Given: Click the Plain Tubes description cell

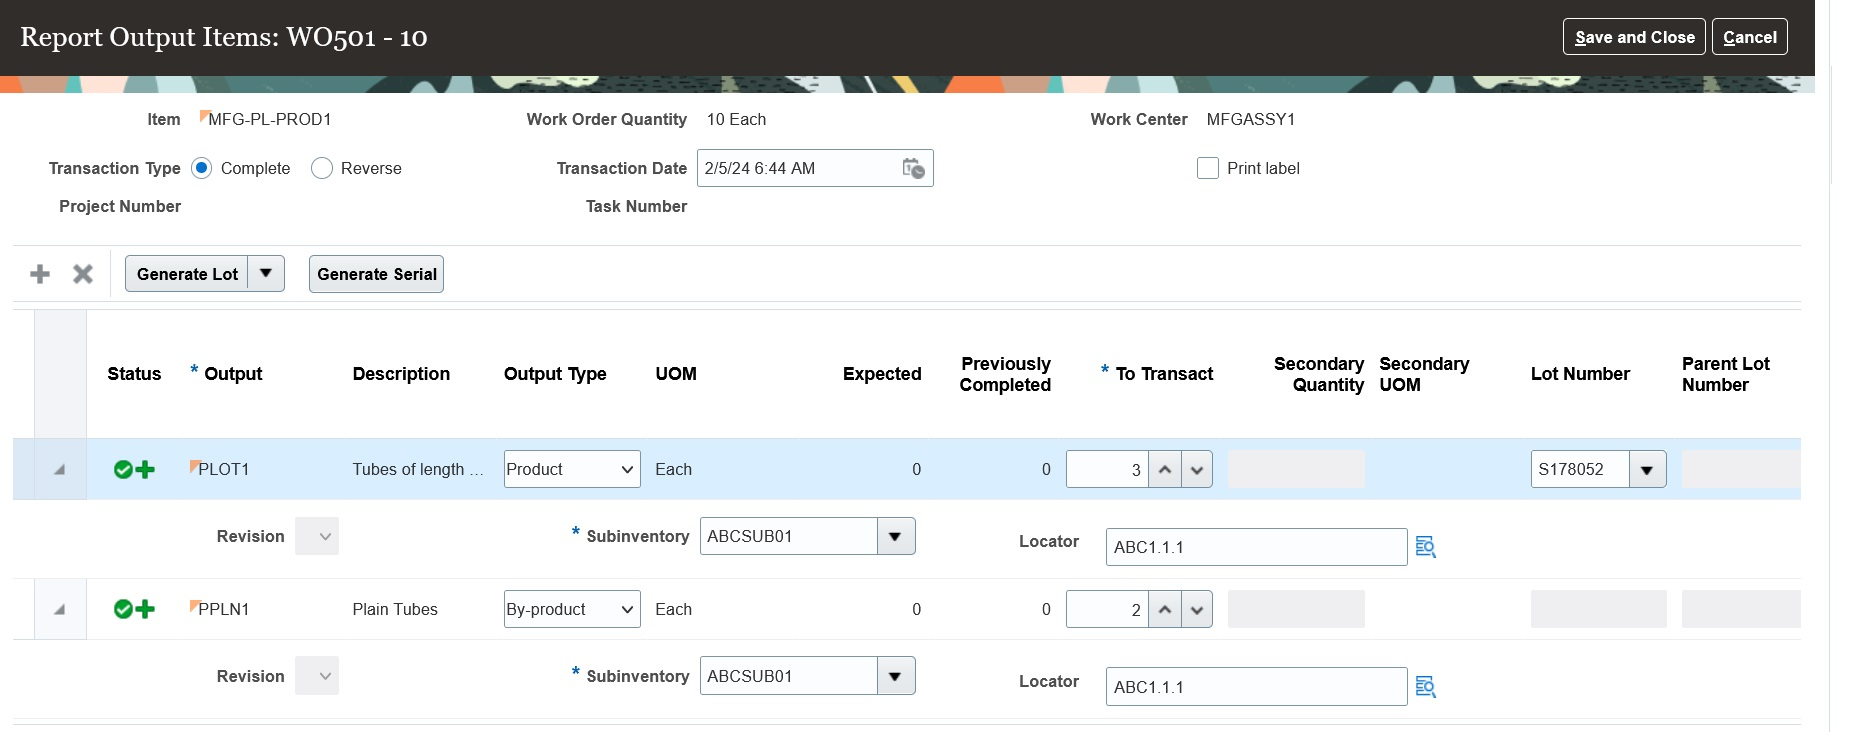Looking at the screenshot, I should coord(395,609).
